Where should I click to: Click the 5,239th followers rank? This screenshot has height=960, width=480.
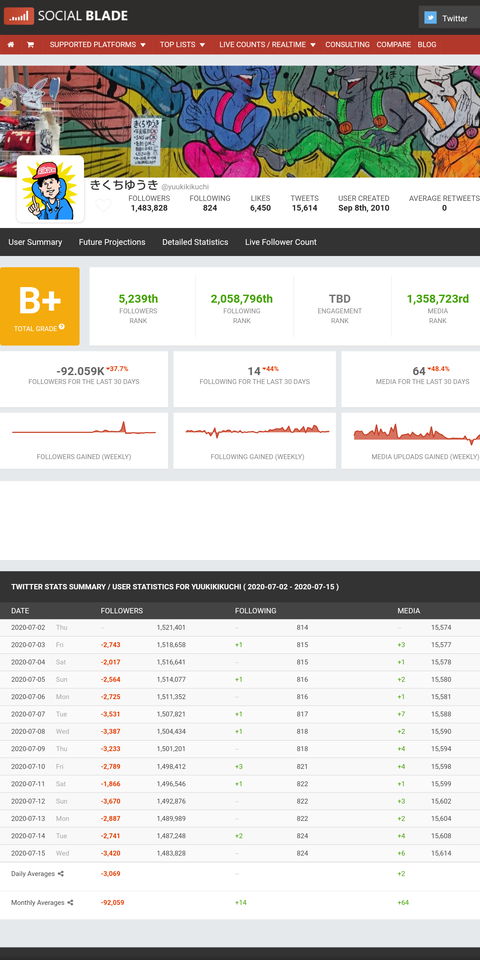[x=138, y=299]
